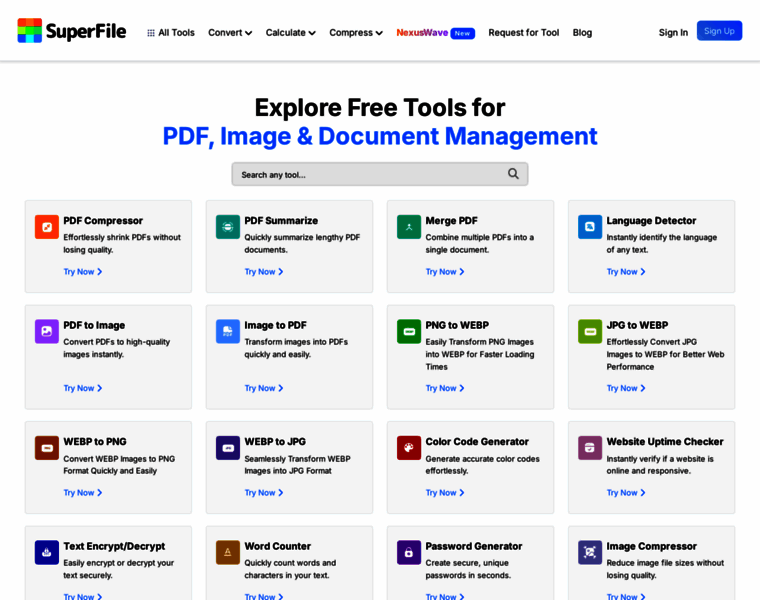
Task: Try Now under Color Code Generator
Action: 444,493
